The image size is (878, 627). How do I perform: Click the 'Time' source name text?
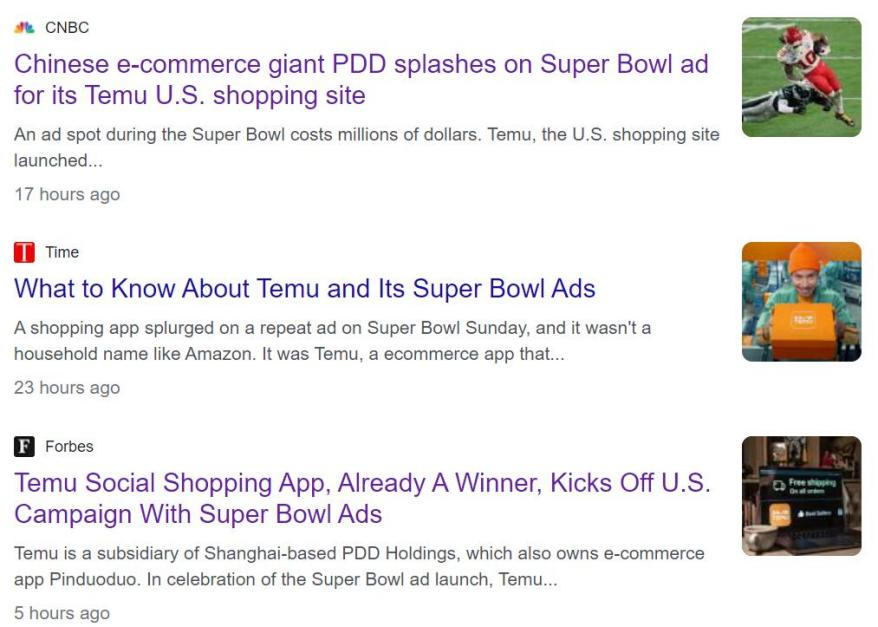click(x=62, y=252)
